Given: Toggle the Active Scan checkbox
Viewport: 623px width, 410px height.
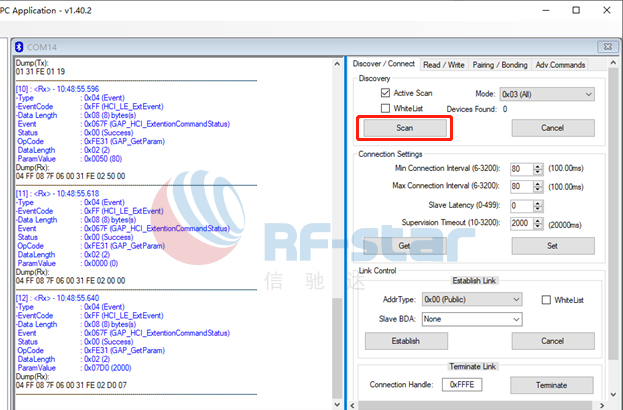Looking at the screenshot, I should click(x=385, y=93).
